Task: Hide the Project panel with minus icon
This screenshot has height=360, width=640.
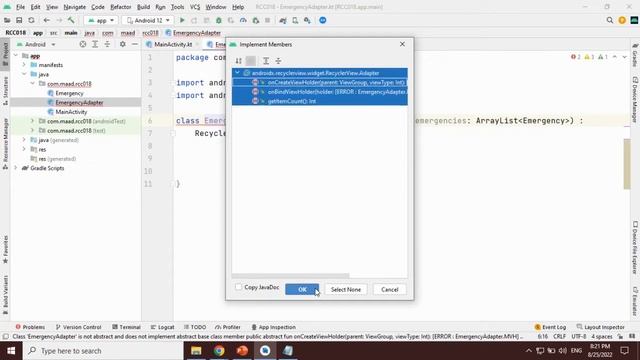Action: point(135,44)
